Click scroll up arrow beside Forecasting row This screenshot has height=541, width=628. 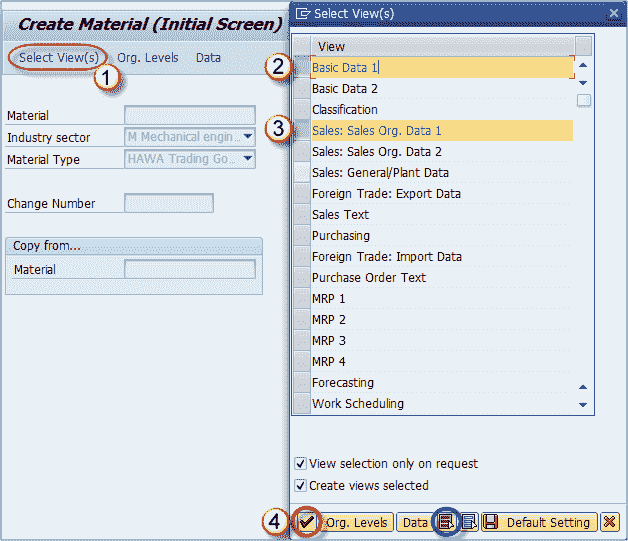click(583, 387)
